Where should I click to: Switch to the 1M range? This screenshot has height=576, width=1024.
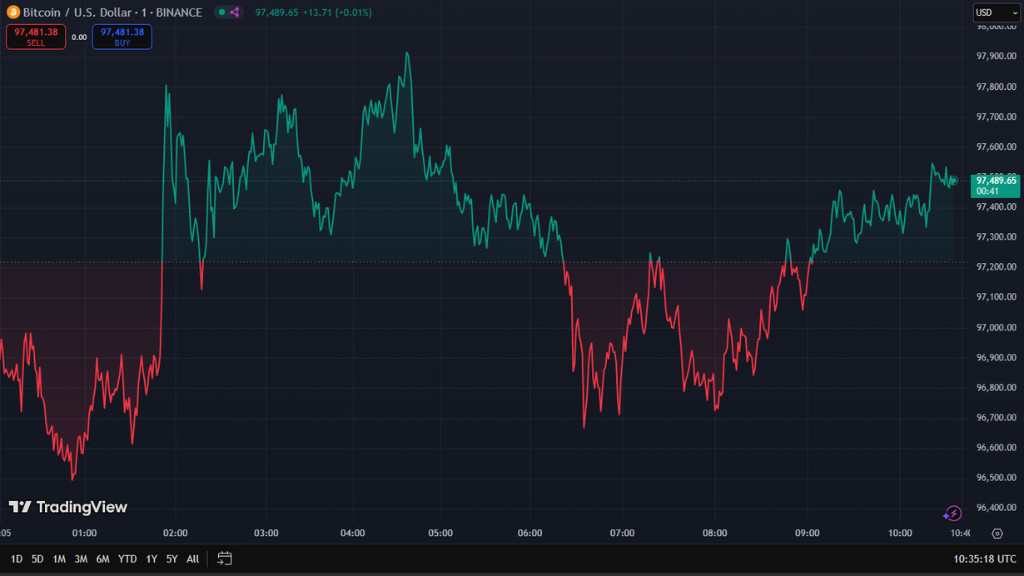[59, 558]
